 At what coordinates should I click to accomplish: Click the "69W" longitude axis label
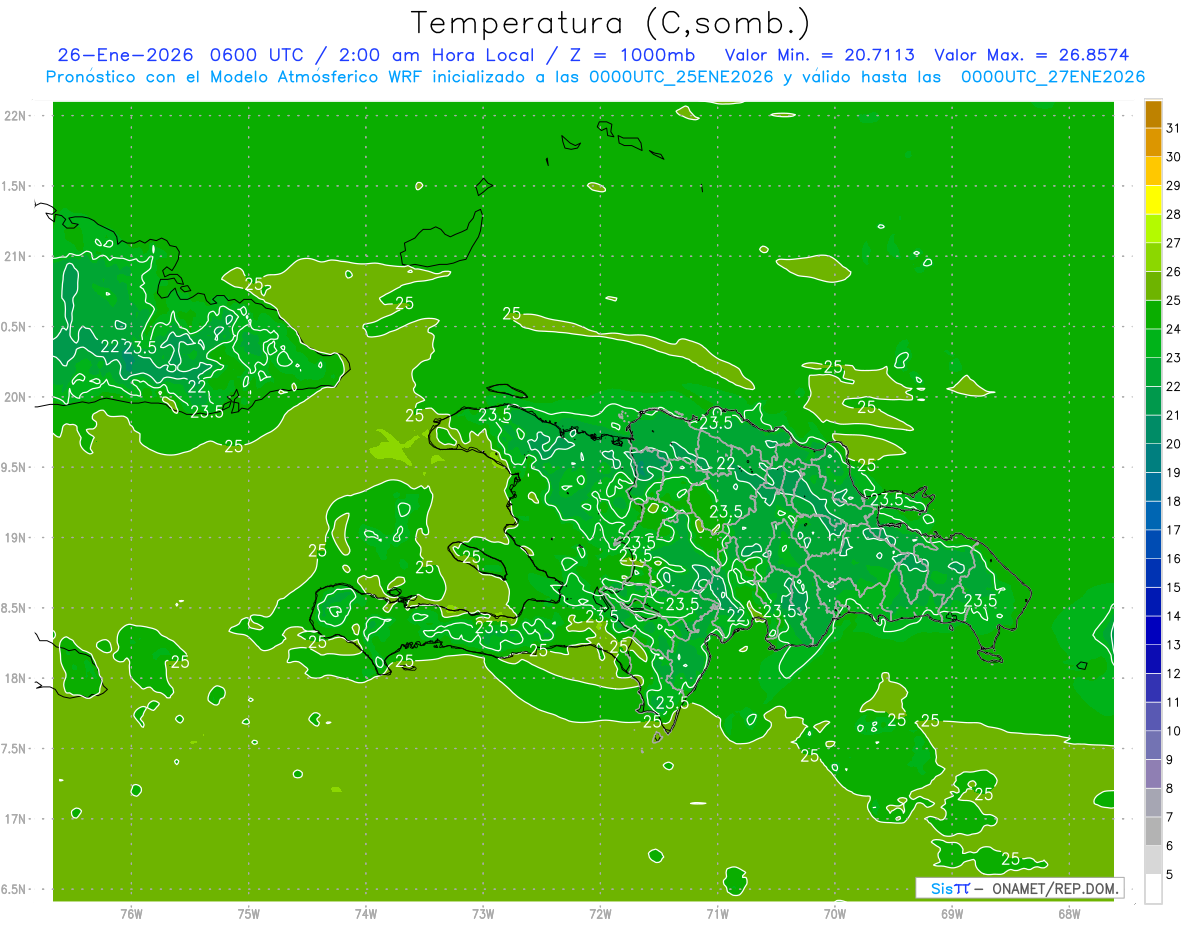pyautogui.click(x=952, y=914)
